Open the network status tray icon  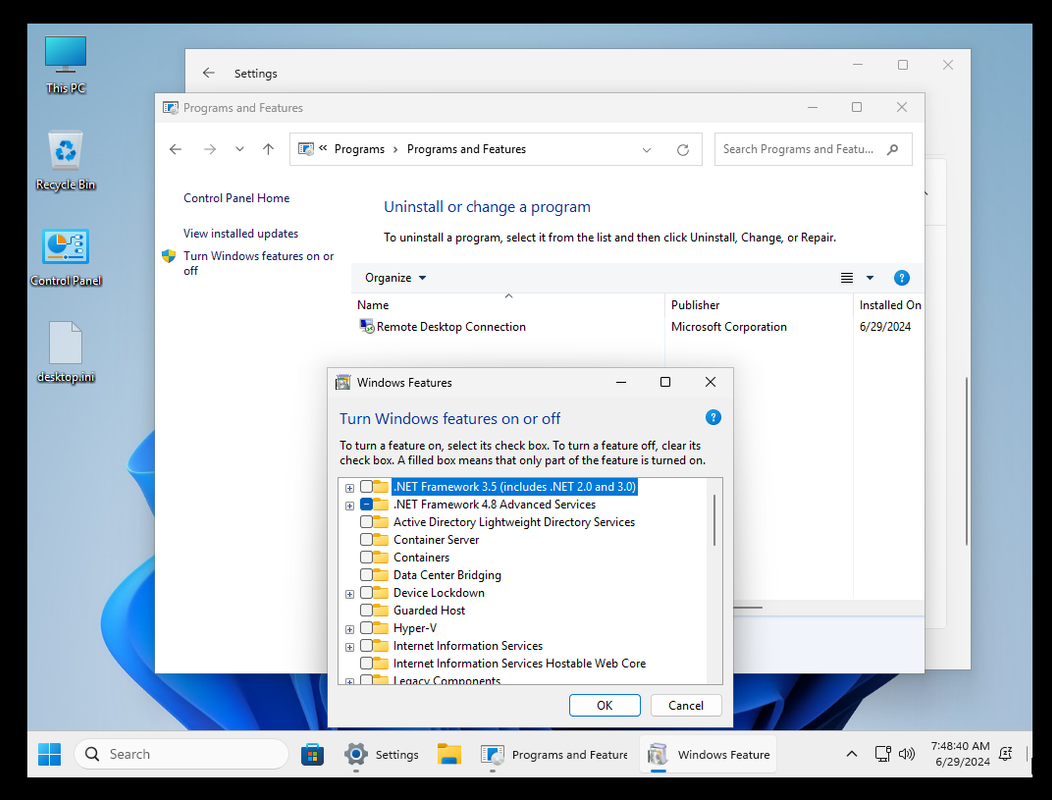tap(882, 754)
